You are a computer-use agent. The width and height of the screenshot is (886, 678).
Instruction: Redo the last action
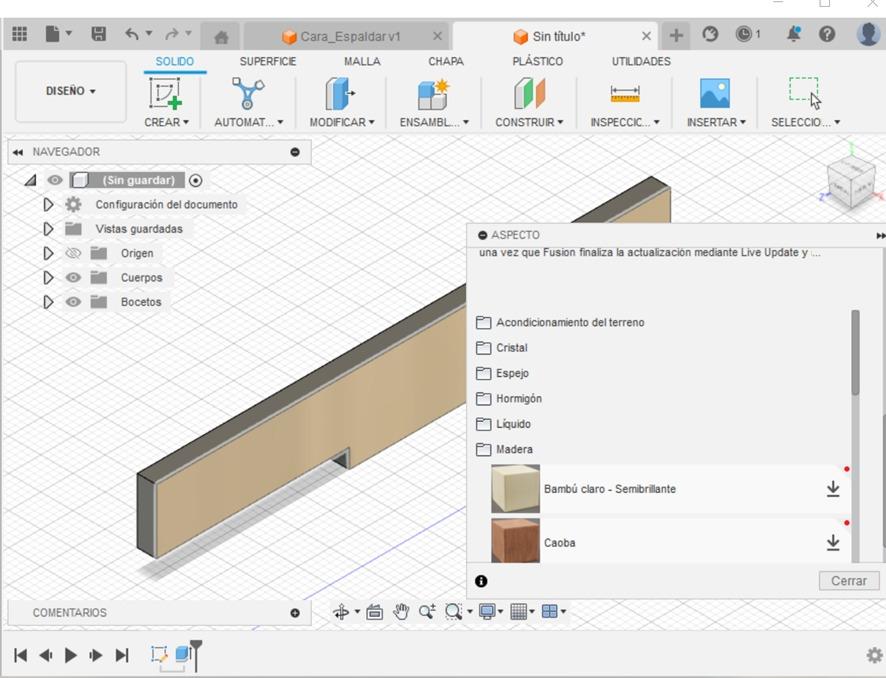(172, 34)
